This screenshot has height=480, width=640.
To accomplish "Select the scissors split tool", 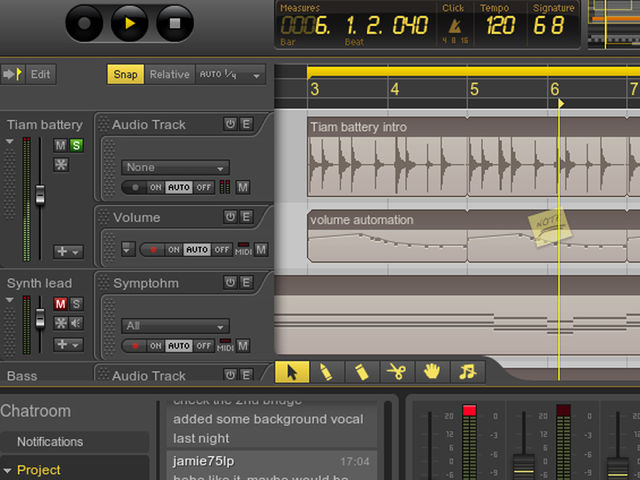I will (397, 372).
